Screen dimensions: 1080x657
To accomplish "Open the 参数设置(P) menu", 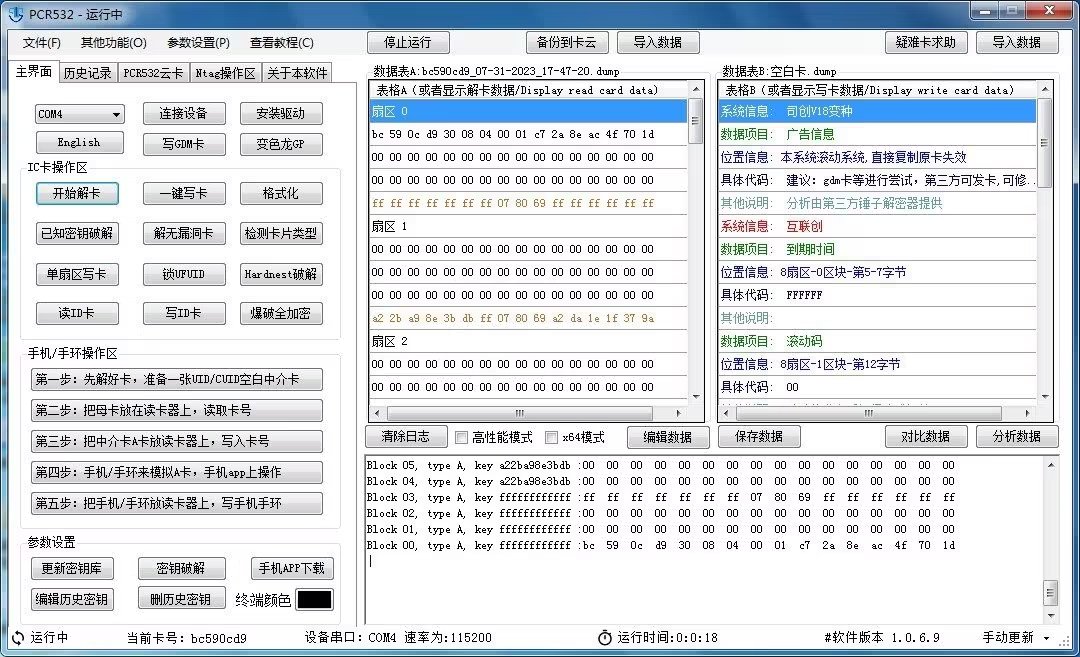I will (x=198, y=43).
